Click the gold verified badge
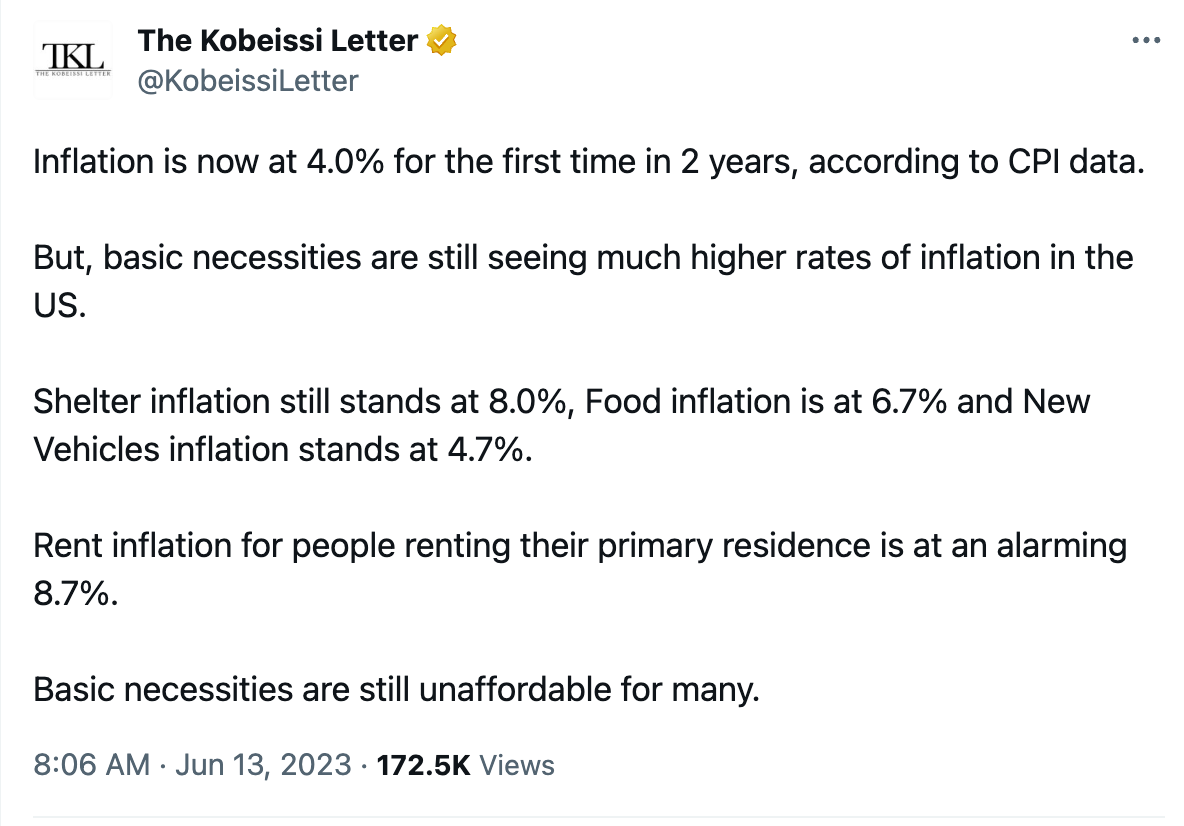Image resolution: width=1184 pixels, height=826 pixels. pos(442,41)
